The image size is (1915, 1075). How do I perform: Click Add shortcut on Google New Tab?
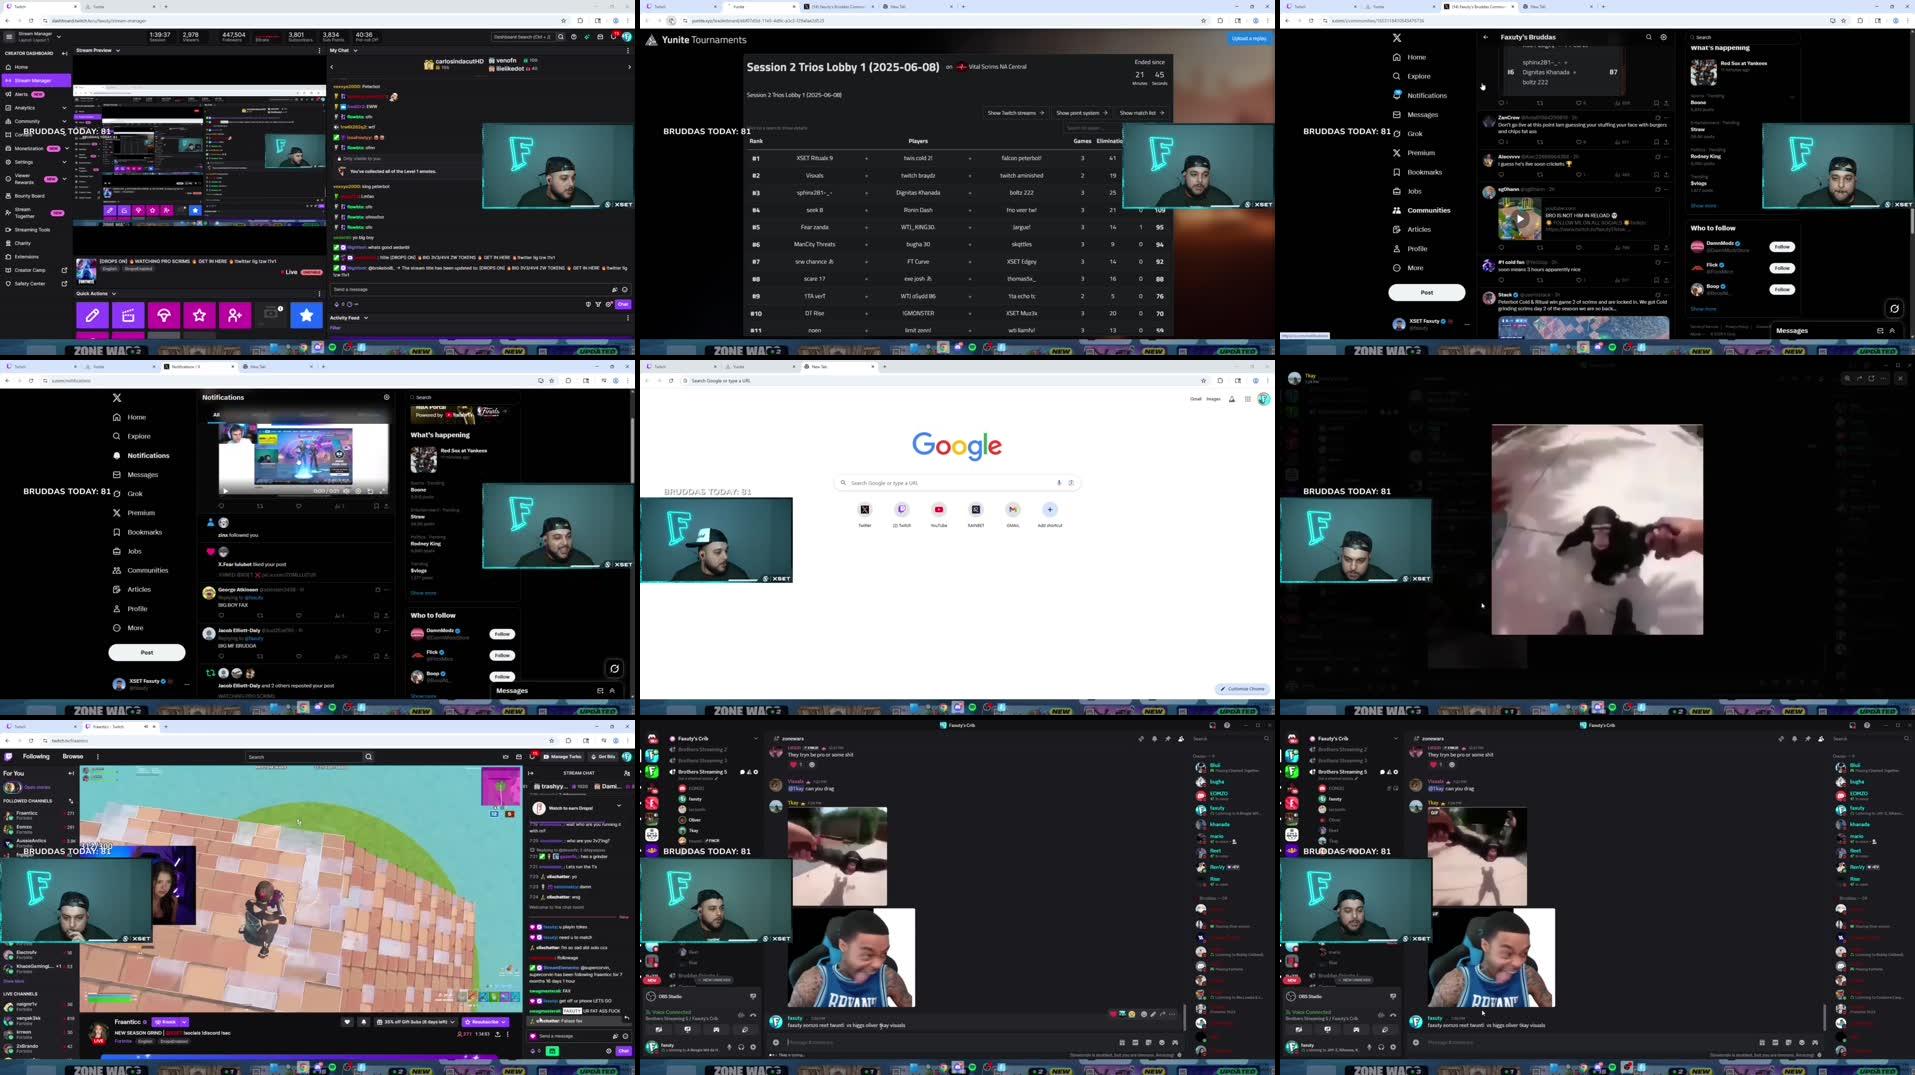point(1050,513)
